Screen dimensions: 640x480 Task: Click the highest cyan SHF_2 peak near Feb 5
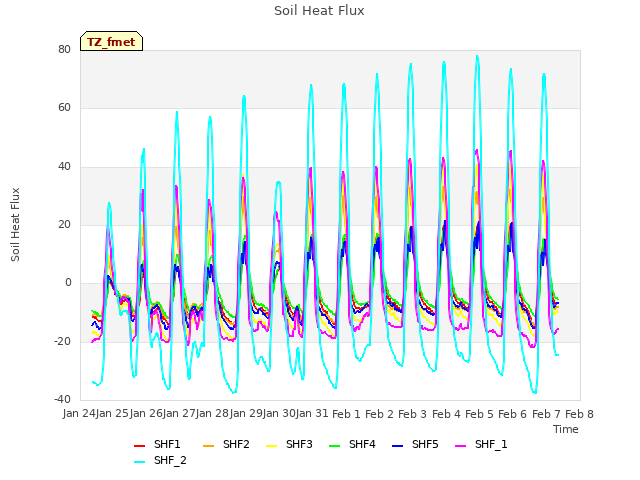477,57
